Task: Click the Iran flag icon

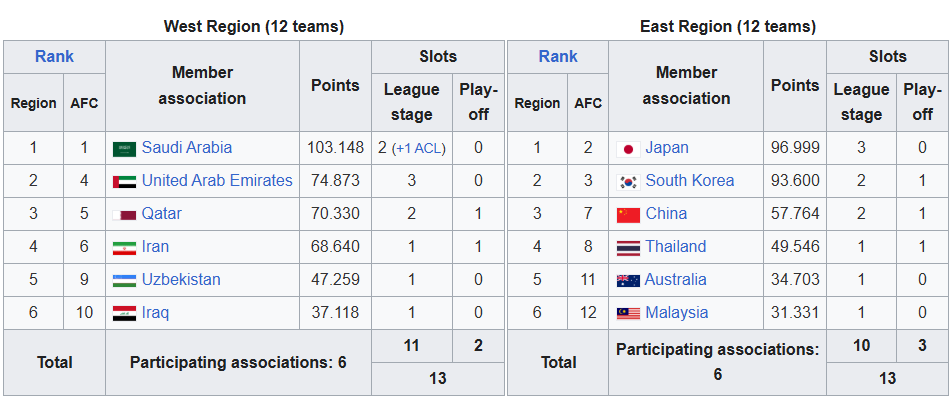Action: (124, 247)
